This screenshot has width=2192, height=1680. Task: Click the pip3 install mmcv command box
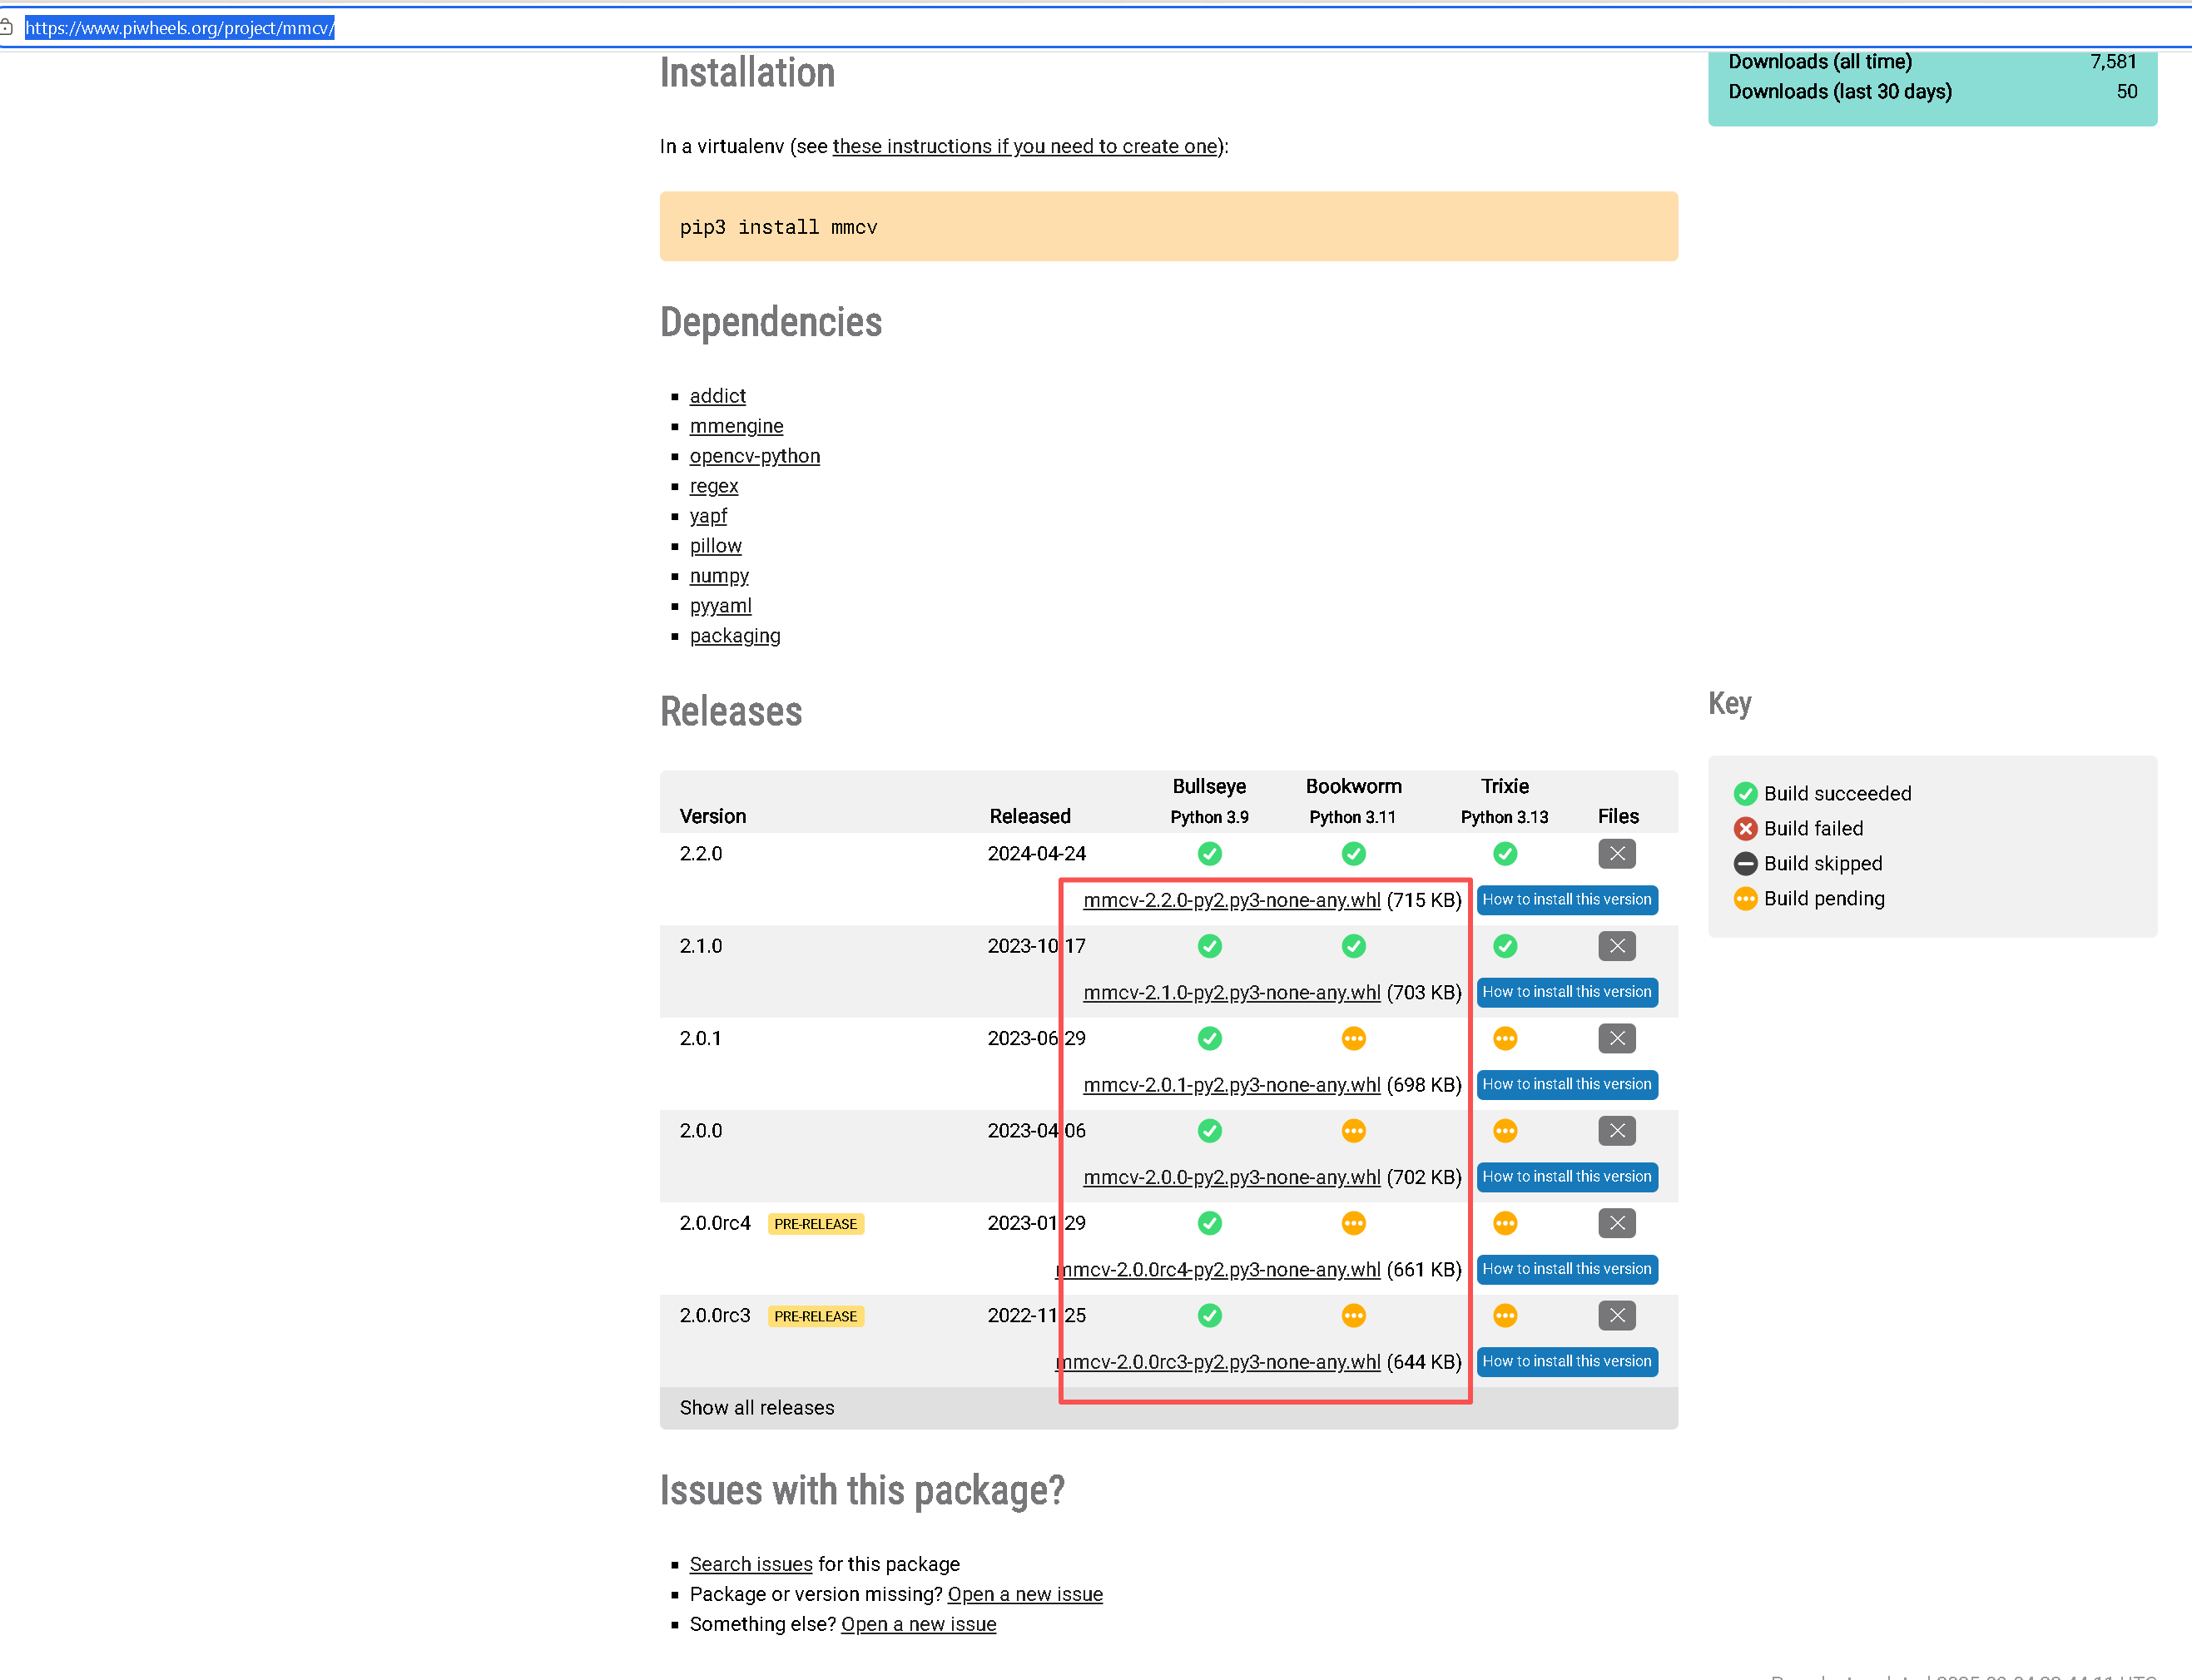click(x=1168, y=227)
